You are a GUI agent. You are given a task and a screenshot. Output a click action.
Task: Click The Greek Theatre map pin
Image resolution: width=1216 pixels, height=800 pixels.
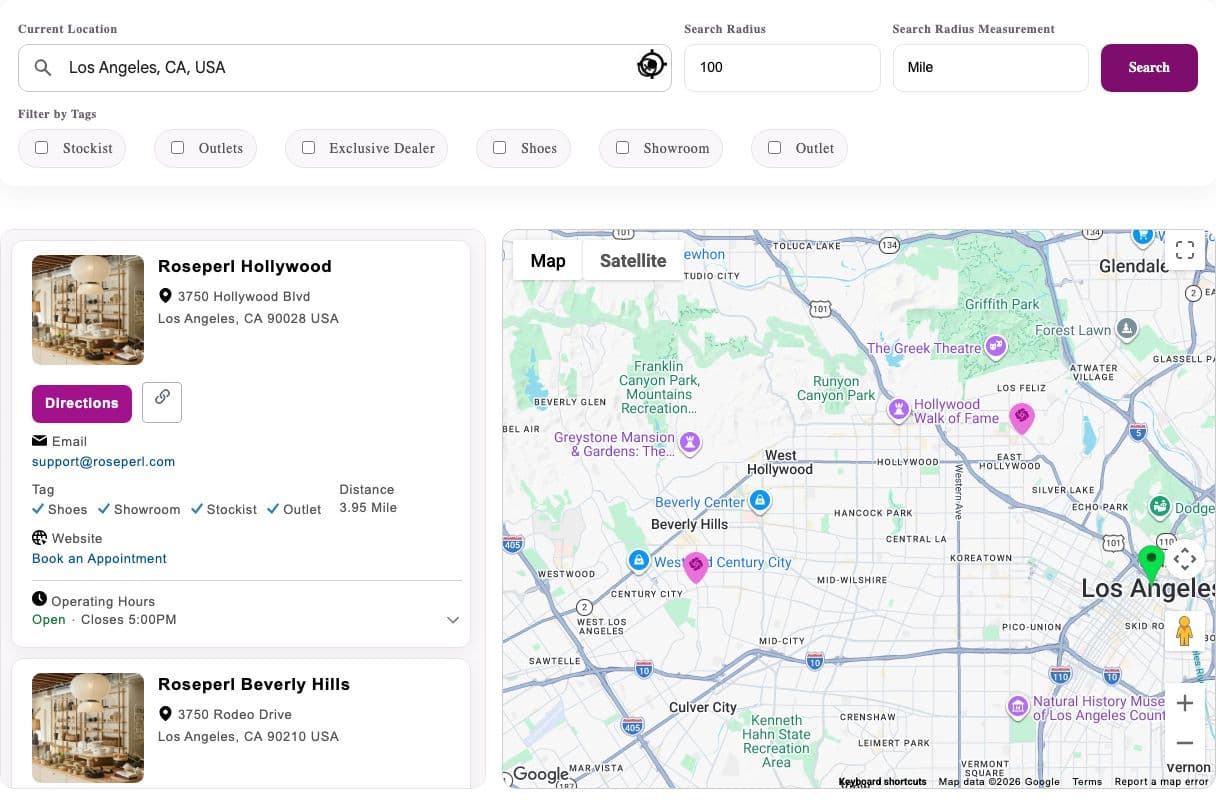click(x=996, y=347)
